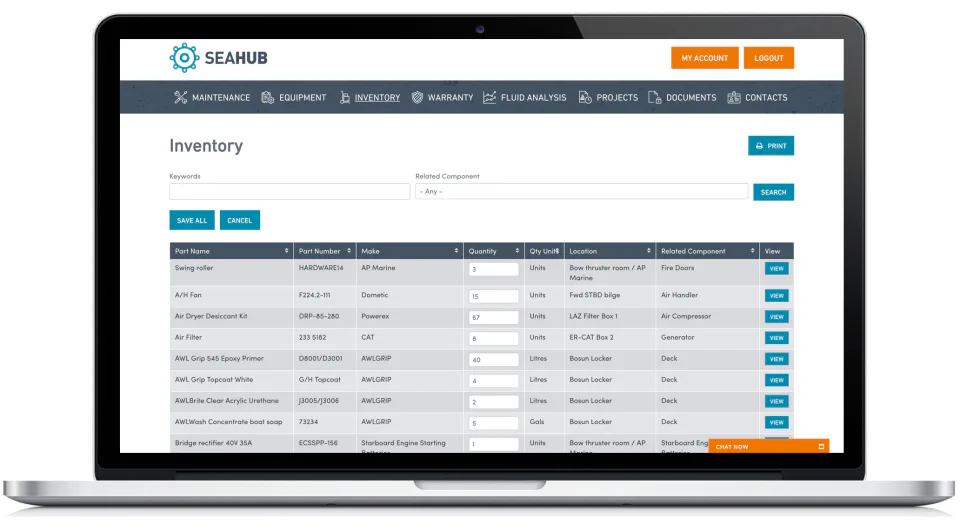Click the Cancel button
Viewport: 960px width, 531px height.
click(239, 220)
